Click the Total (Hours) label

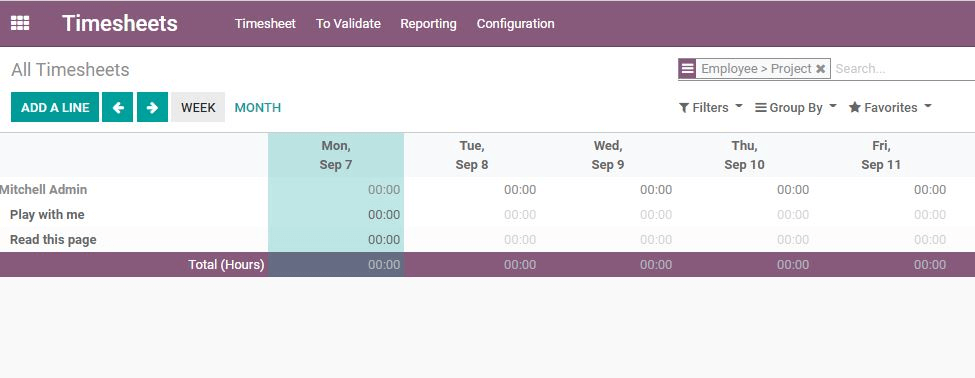(226, 265)
